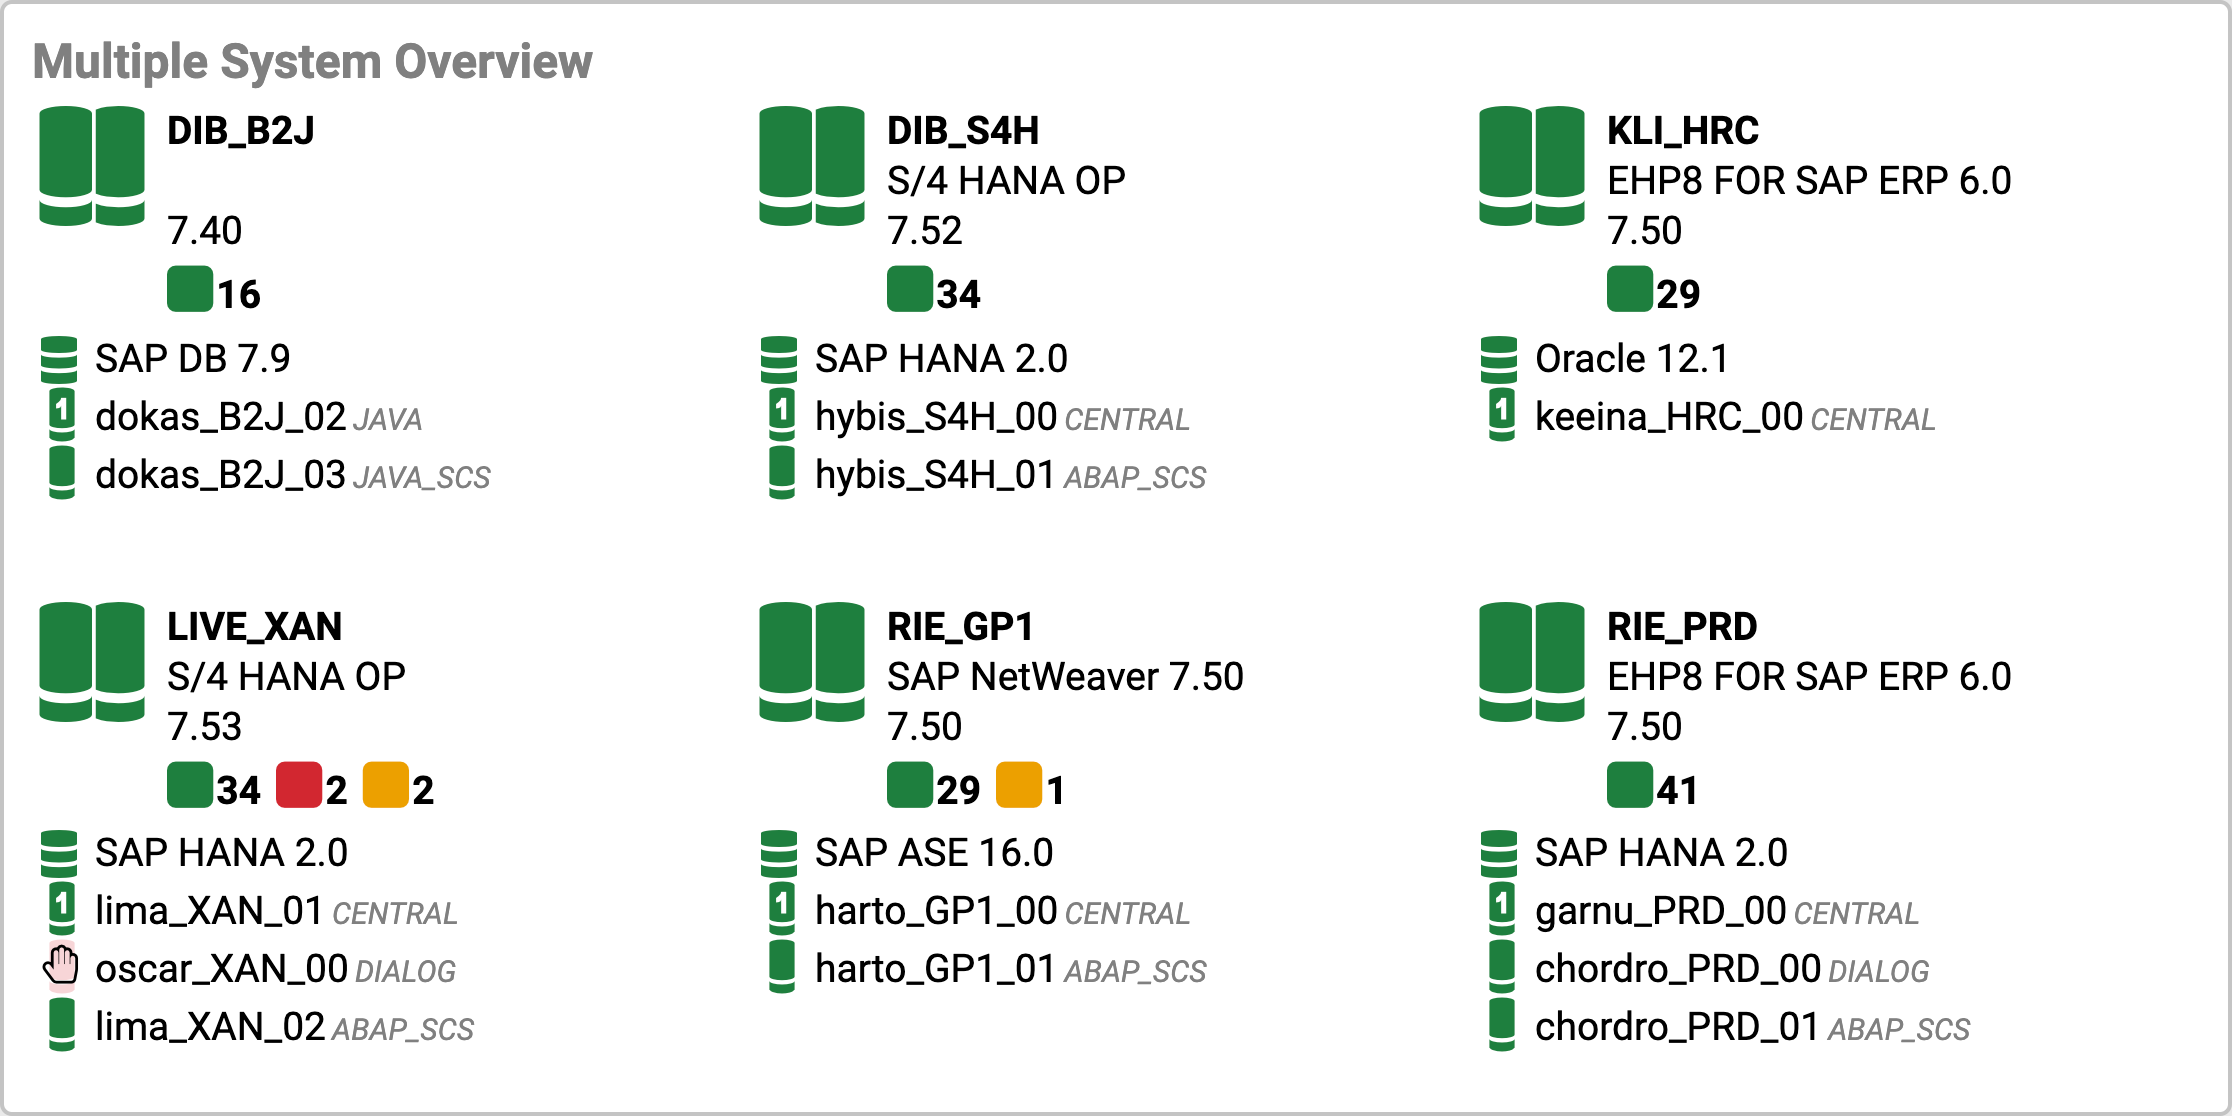Open the Oracle 12.1 database icon for KLI_HRC
The image size is (2232, 1116).
point(1499,358)
